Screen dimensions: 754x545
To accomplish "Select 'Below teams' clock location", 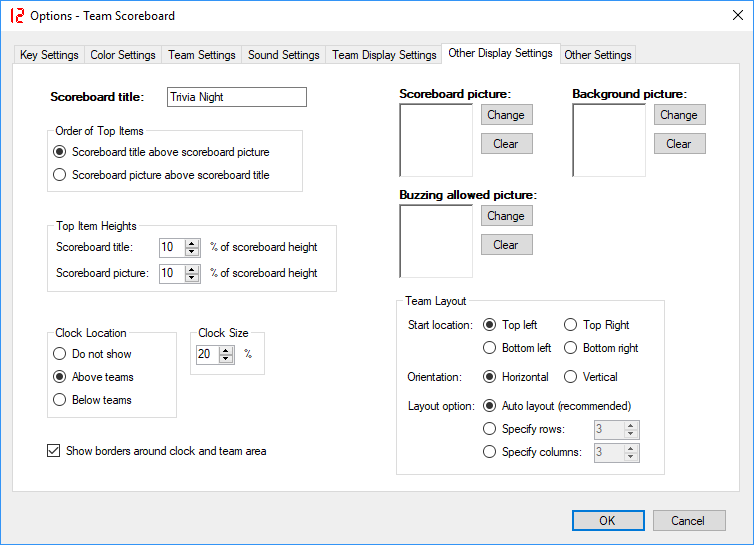I will click(x=60, y=400).
